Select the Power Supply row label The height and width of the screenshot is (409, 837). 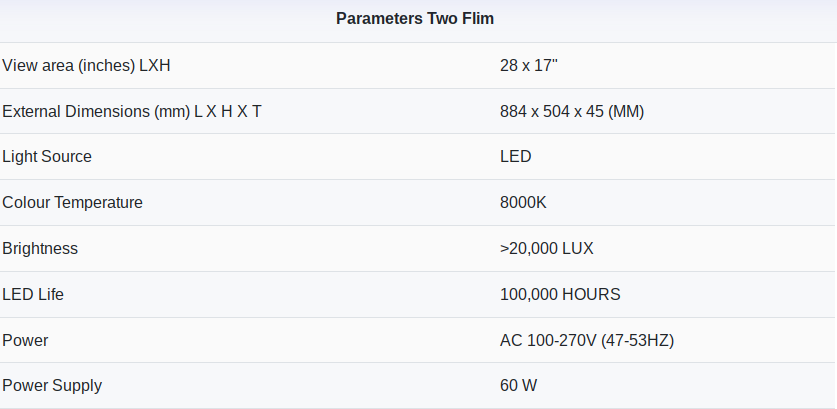52,386
